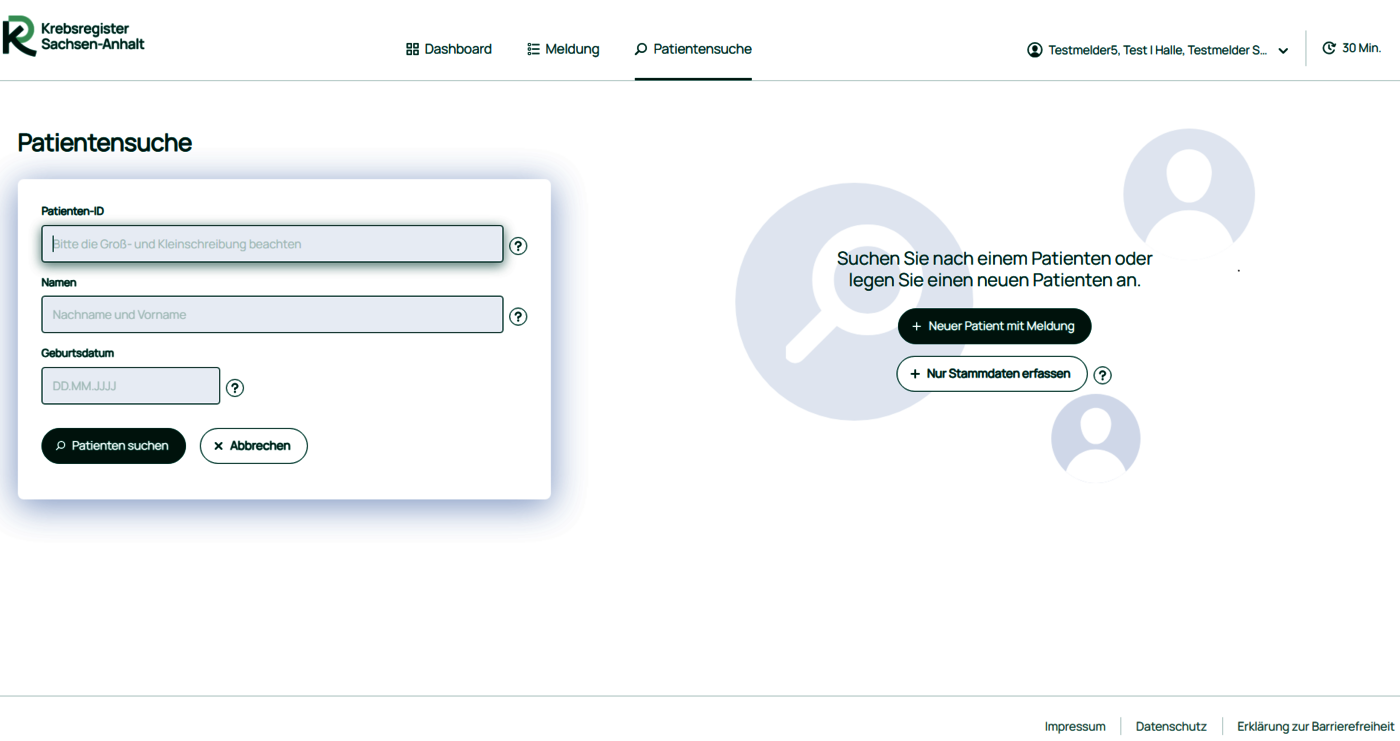Select the Patientensuche navigation tab
The image size is (1400, 741).
693,49
